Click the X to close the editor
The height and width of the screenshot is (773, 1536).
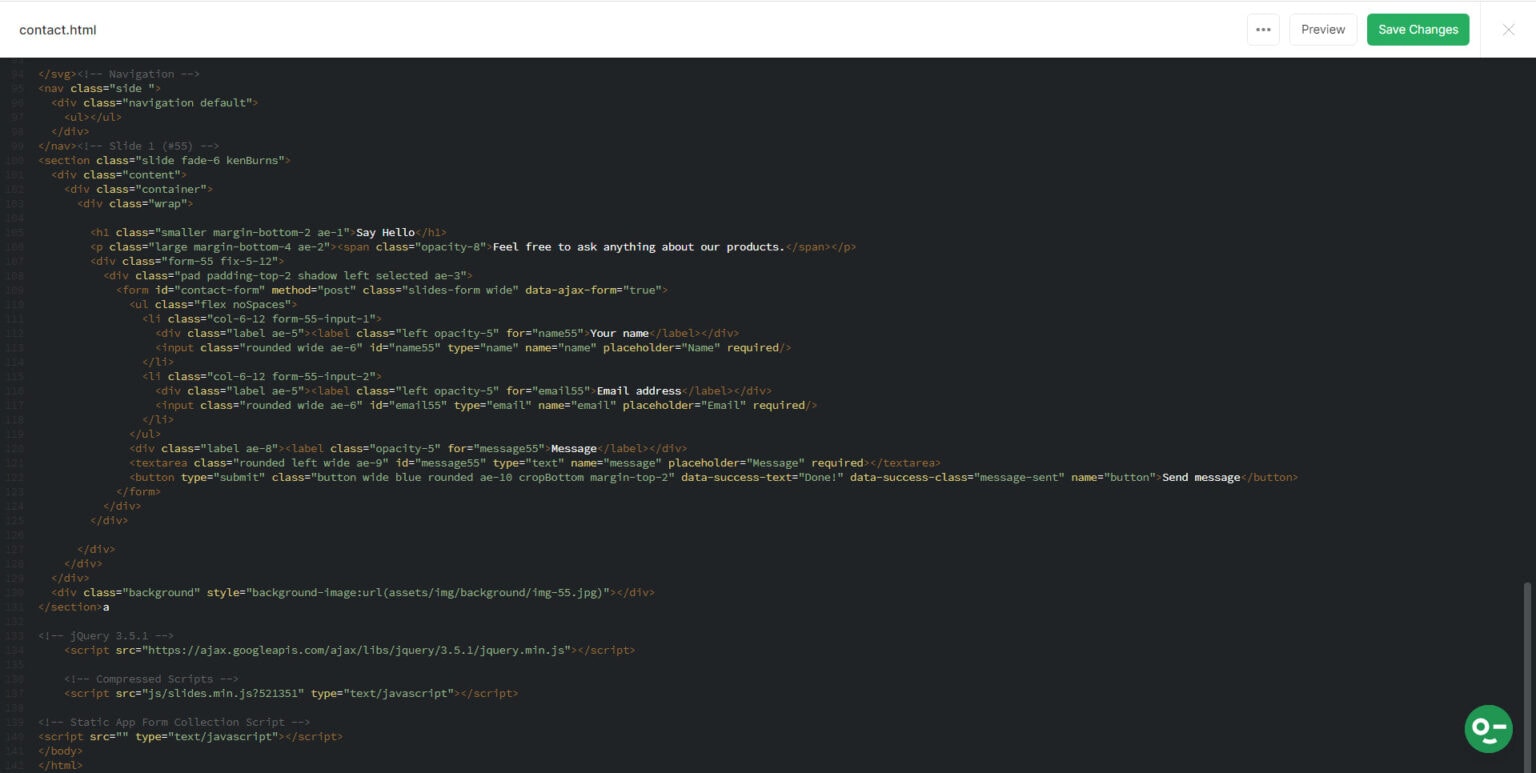point(1508,29)
